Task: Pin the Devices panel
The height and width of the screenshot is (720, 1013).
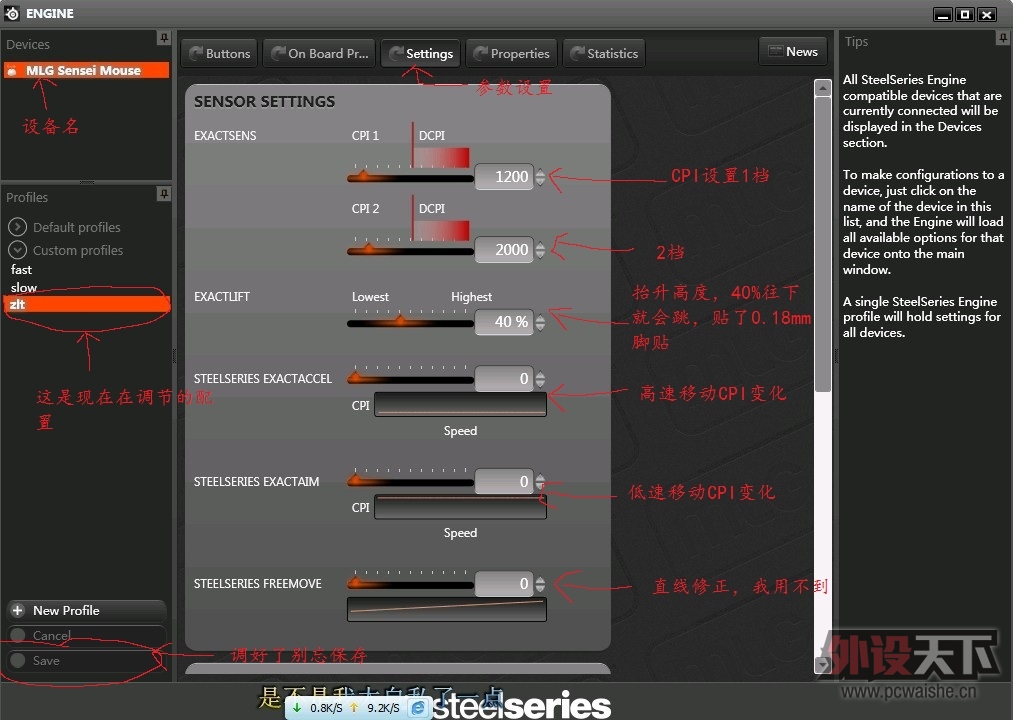Action: click(x=164, y=37)
